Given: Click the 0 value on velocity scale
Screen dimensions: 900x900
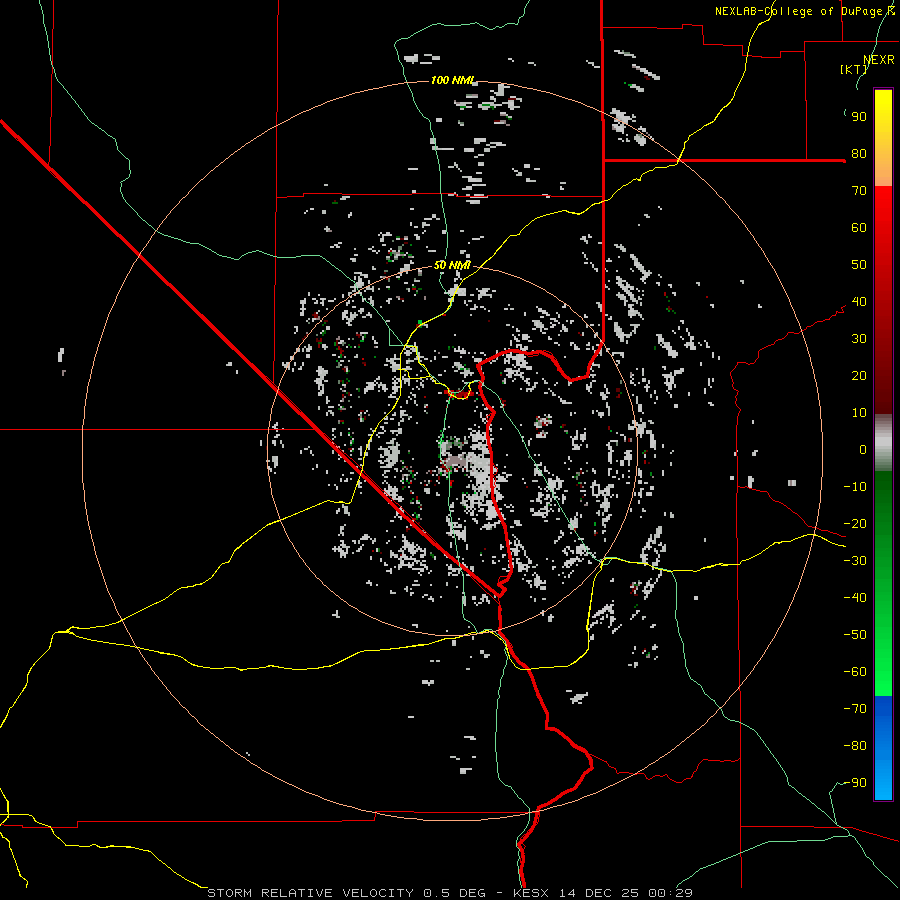Looking at the screenshot, I should click(863, 450).
